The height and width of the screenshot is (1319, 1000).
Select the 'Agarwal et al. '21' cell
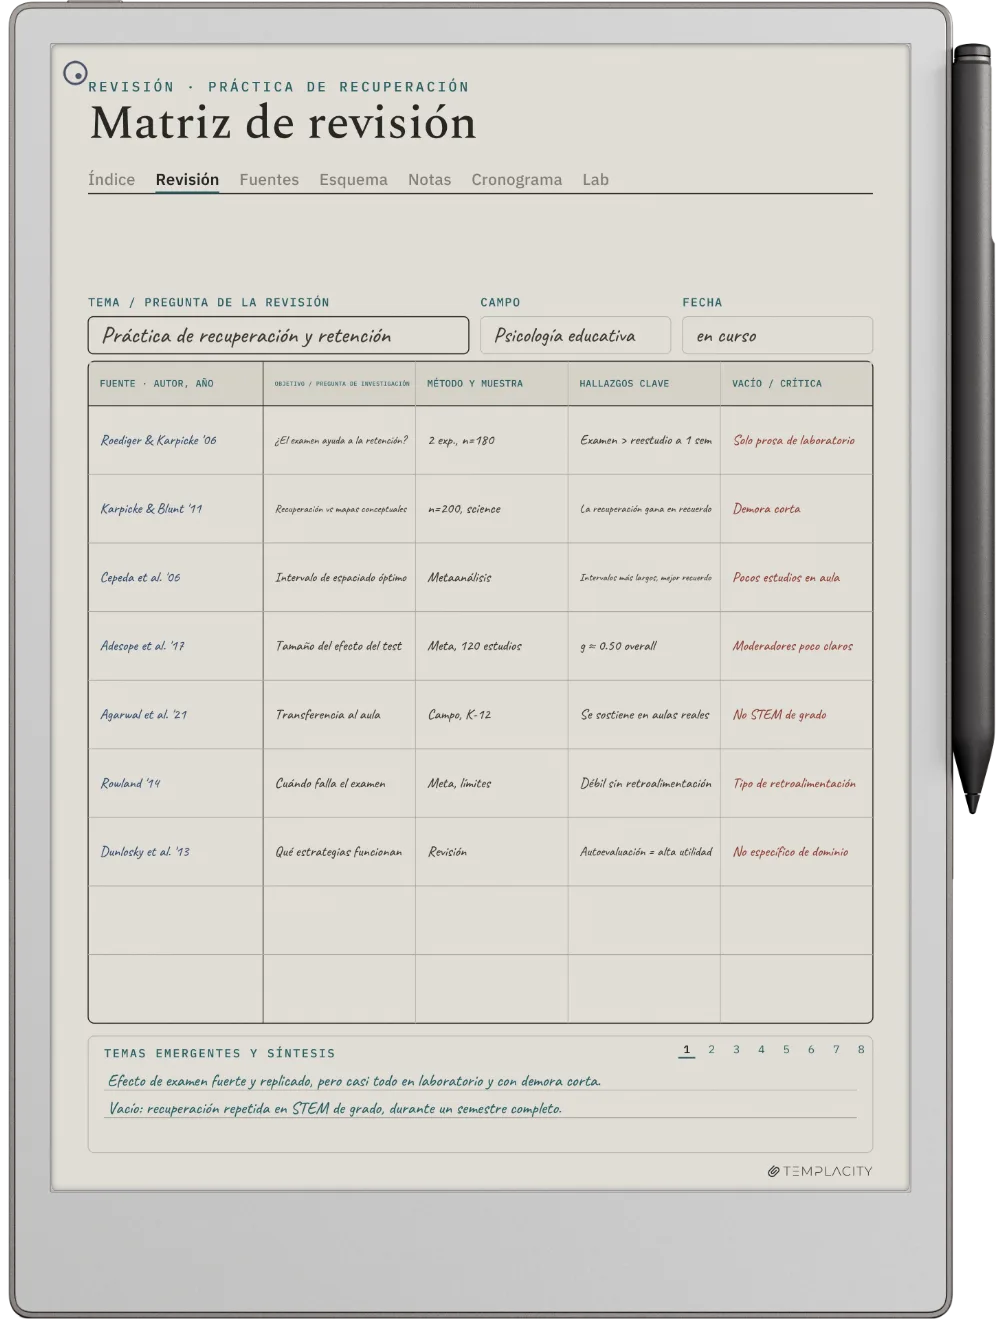coord(176,715)
